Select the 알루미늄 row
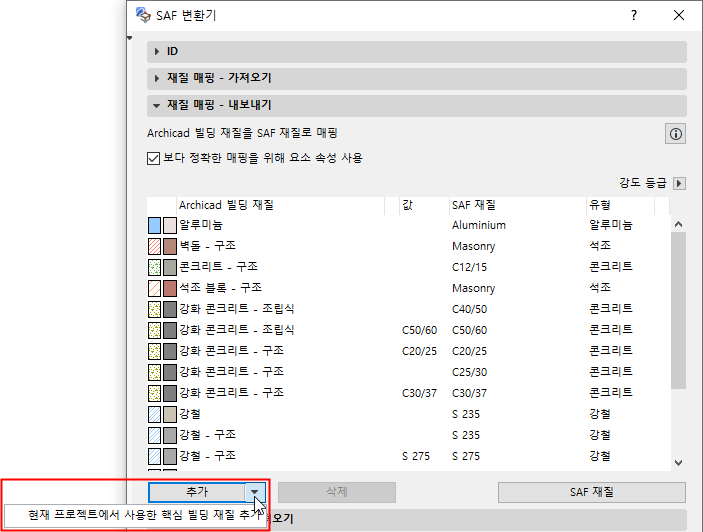This screenshot has height=532, width=703. (408, 225)
